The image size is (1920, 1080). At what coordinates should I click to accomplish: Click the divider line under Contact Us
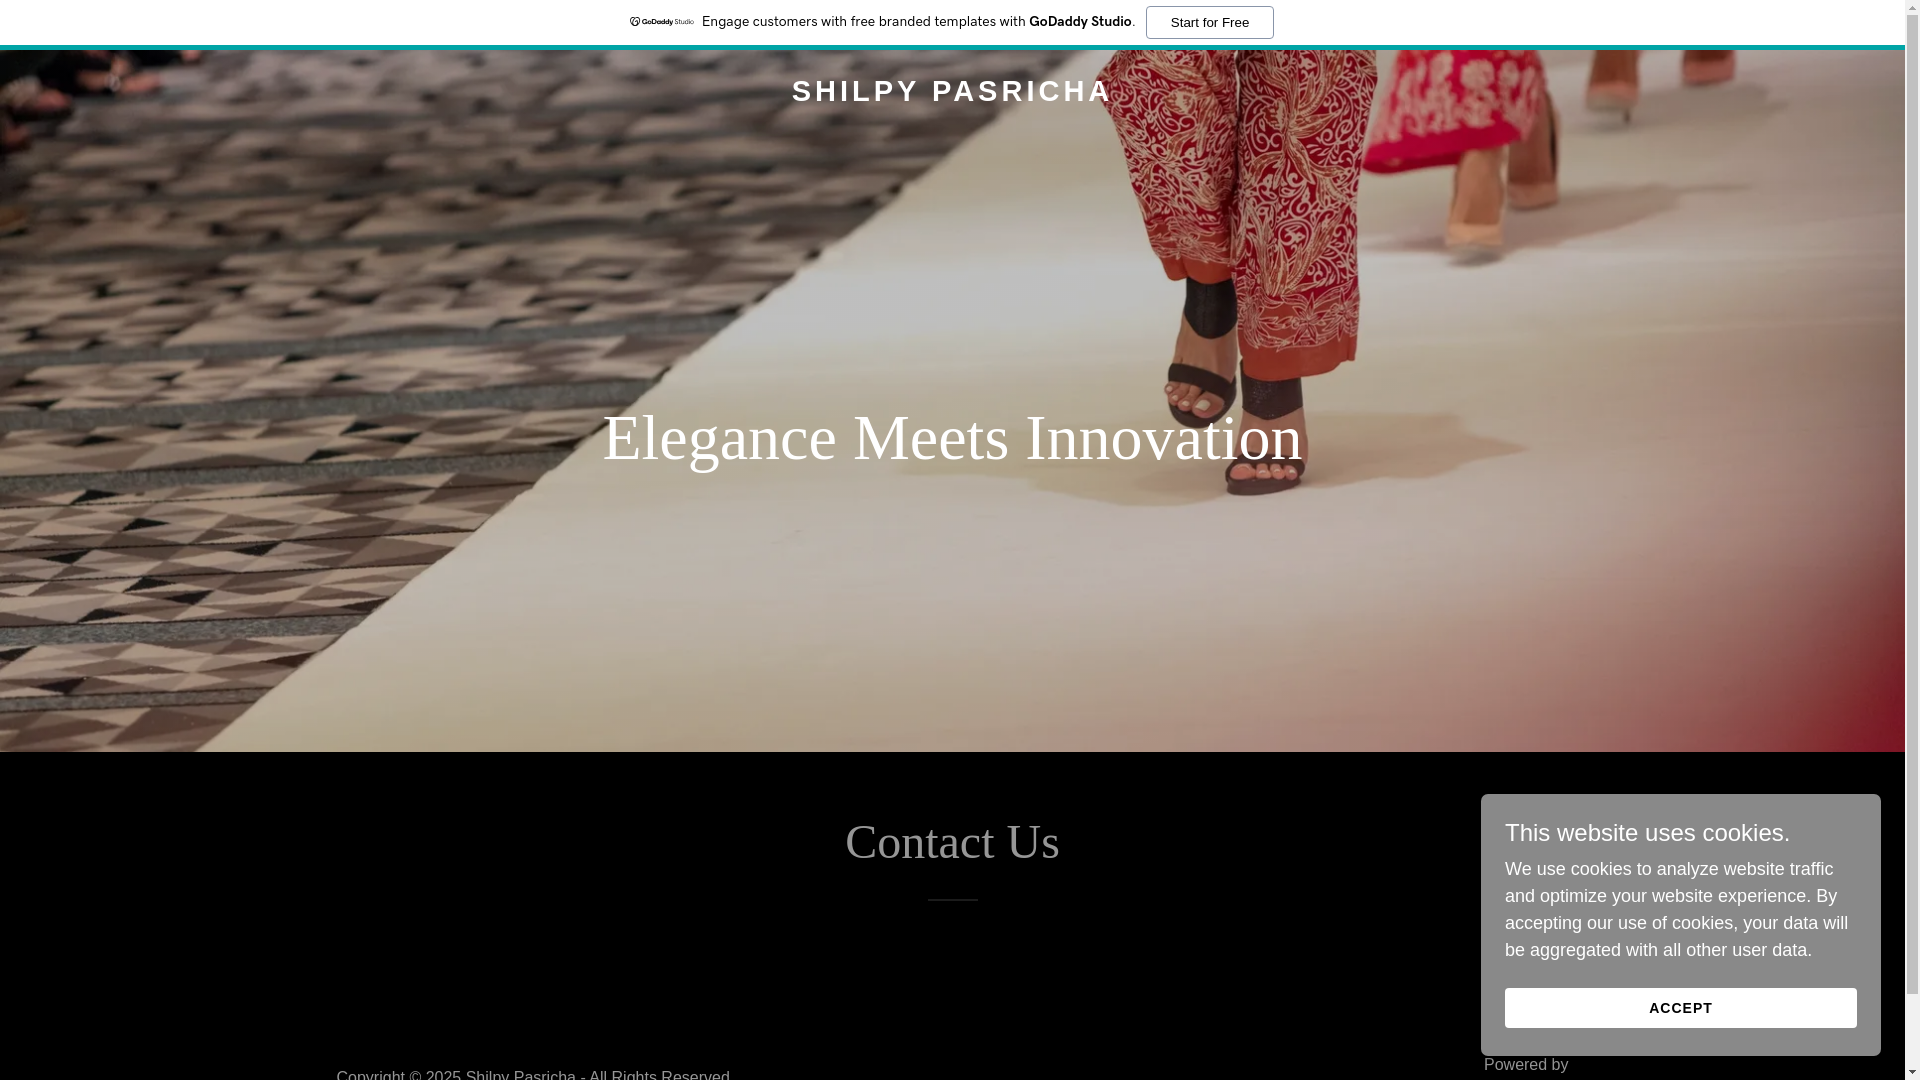[x=952, y=900]
